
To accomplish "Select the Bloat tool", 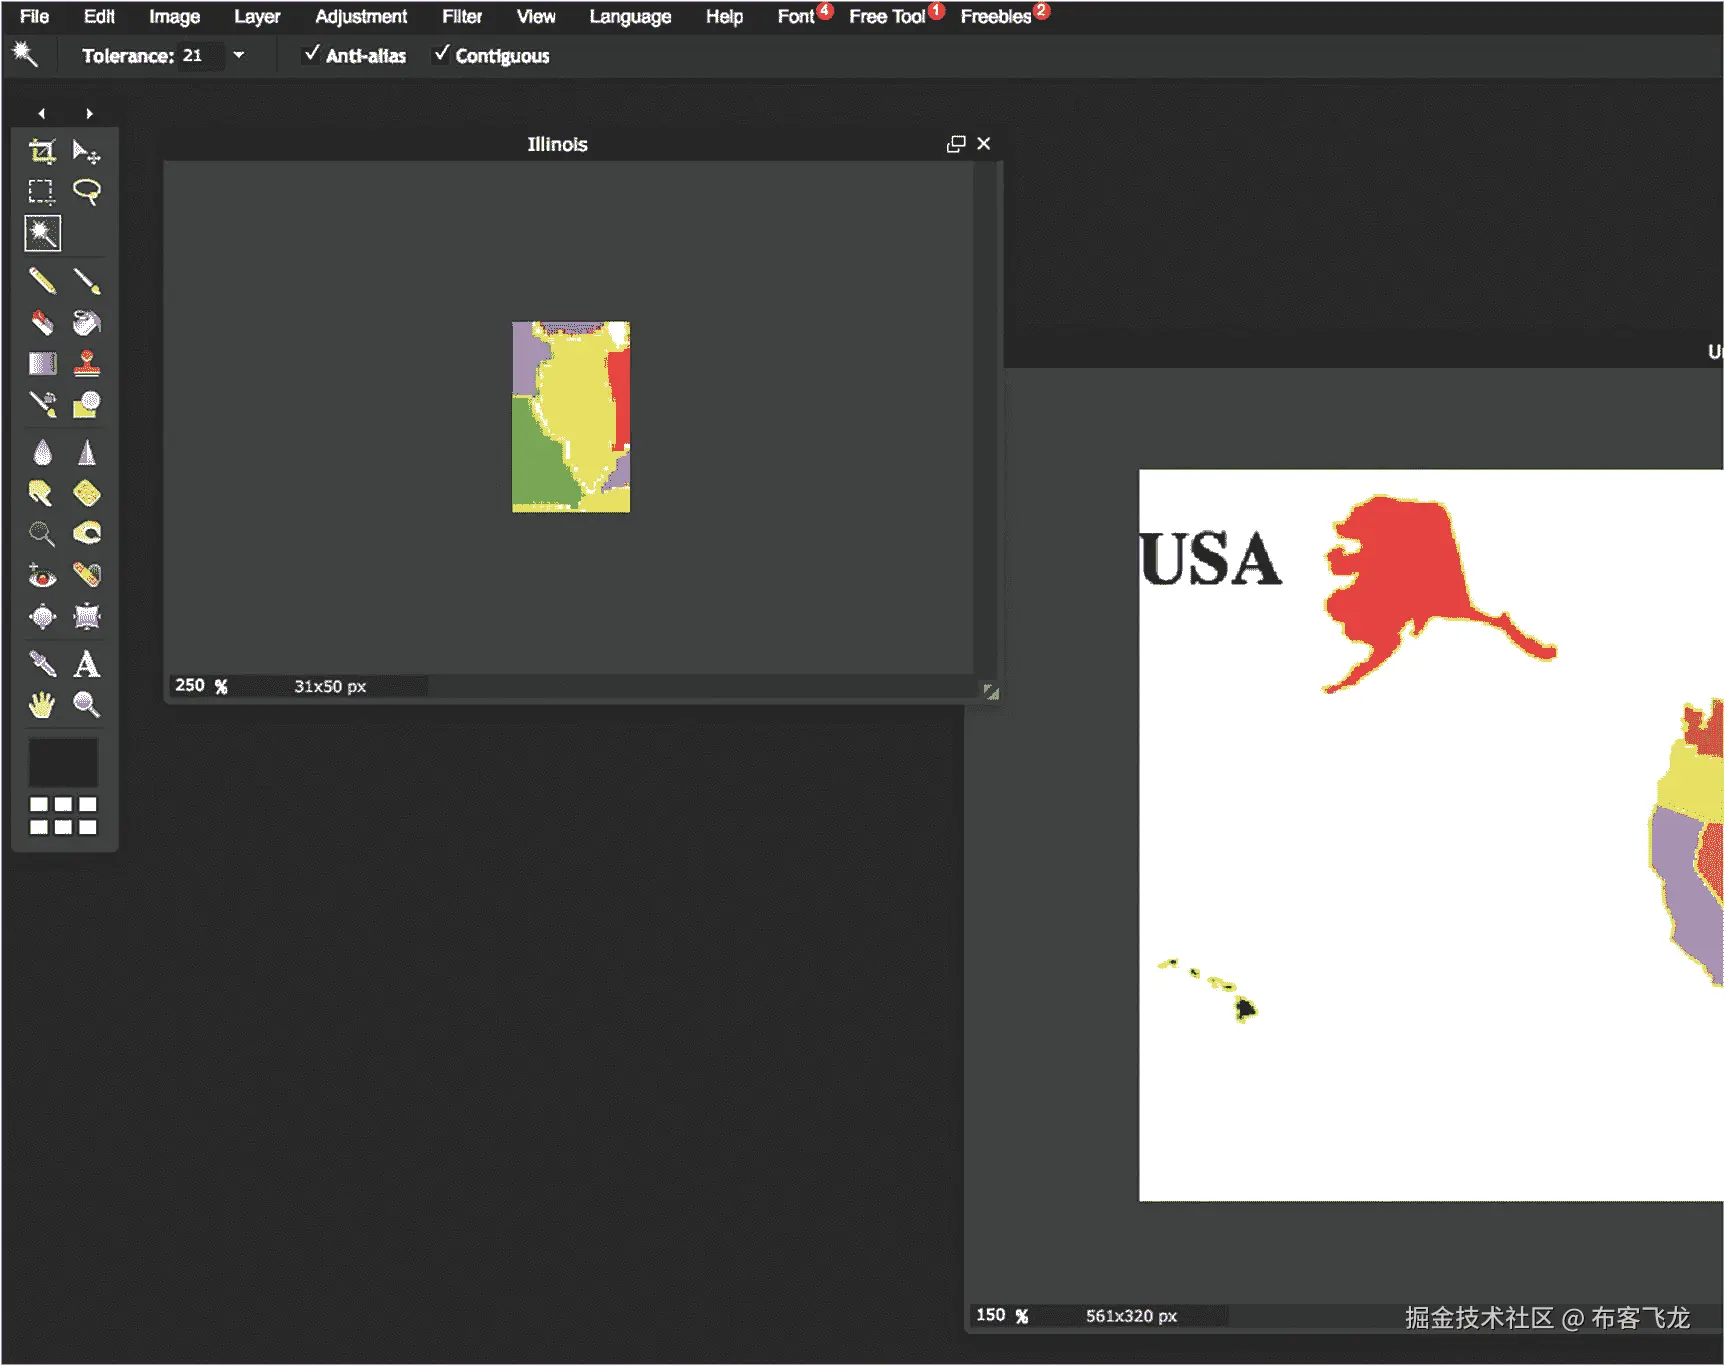I will 42,616.
